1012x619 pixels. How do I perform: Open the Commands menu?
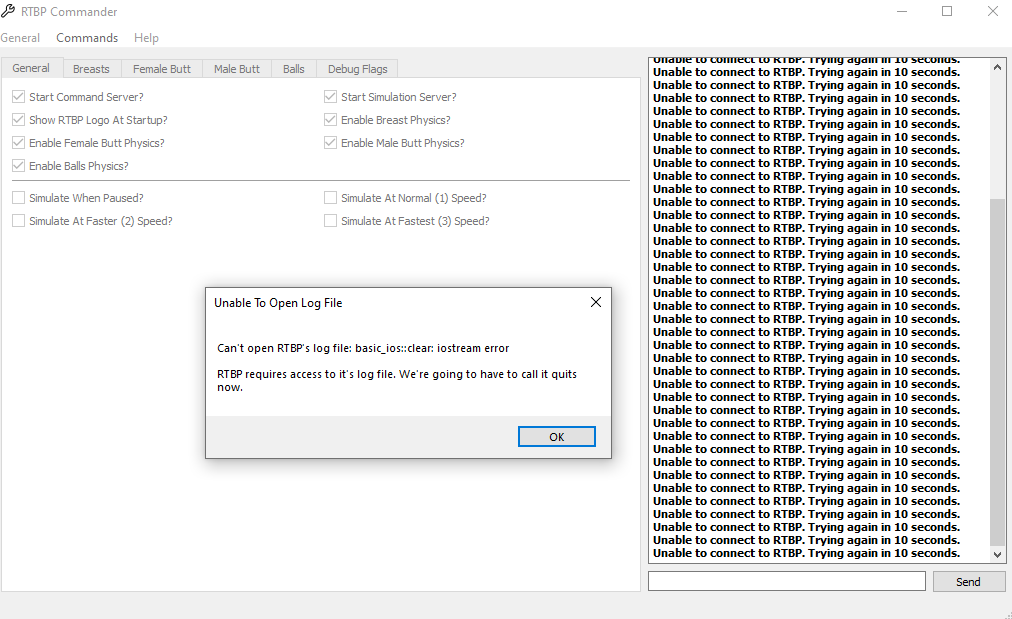coord(87,38)
